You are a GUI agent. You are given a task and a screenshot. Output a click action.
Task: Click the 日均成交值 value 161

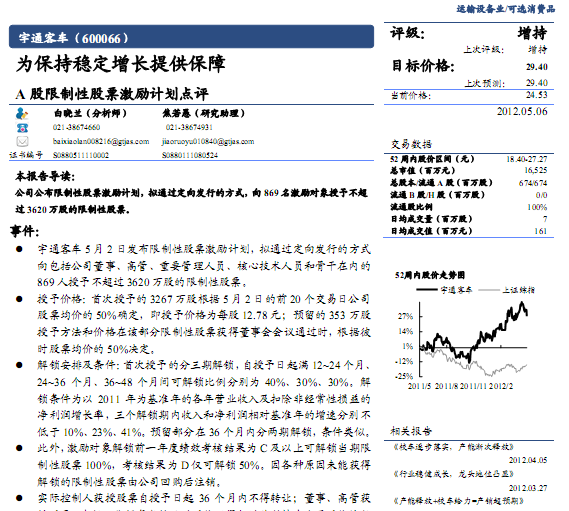tap(541, 231)
